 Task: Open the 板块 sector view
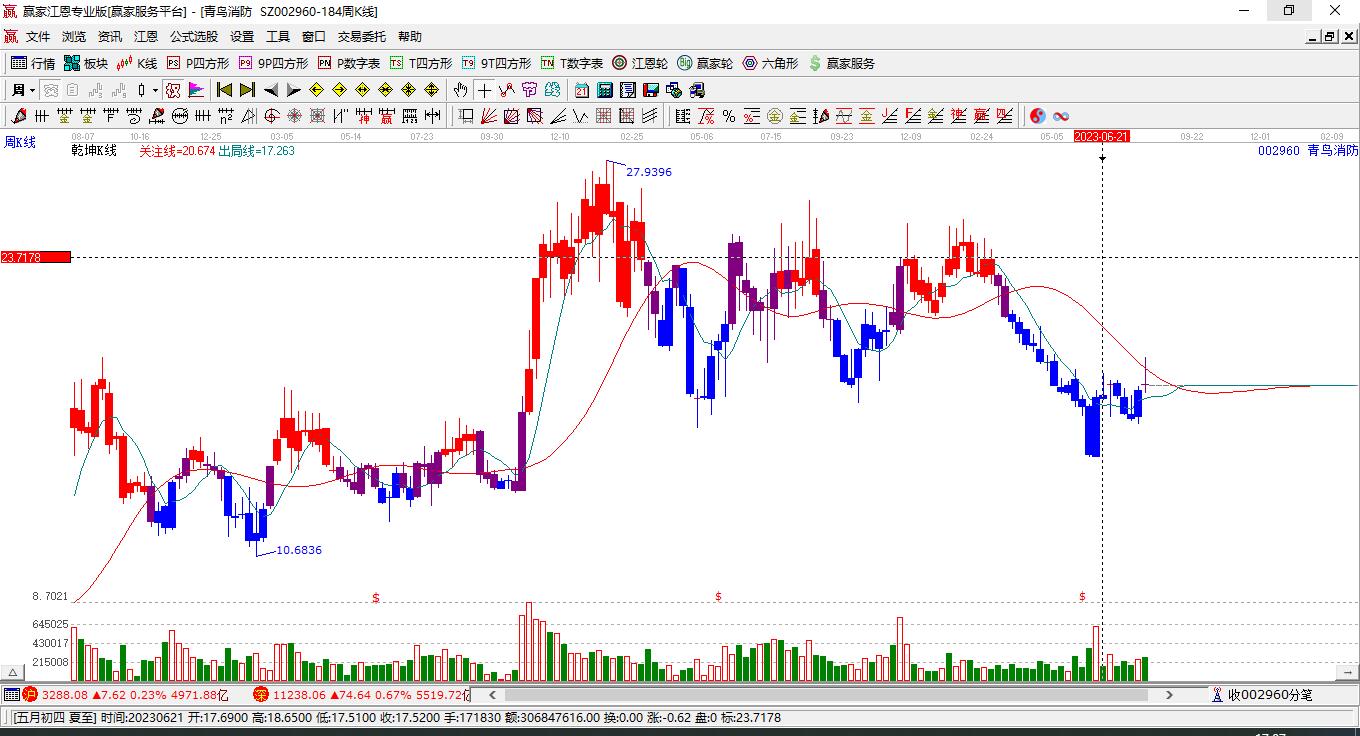[86, 63]
